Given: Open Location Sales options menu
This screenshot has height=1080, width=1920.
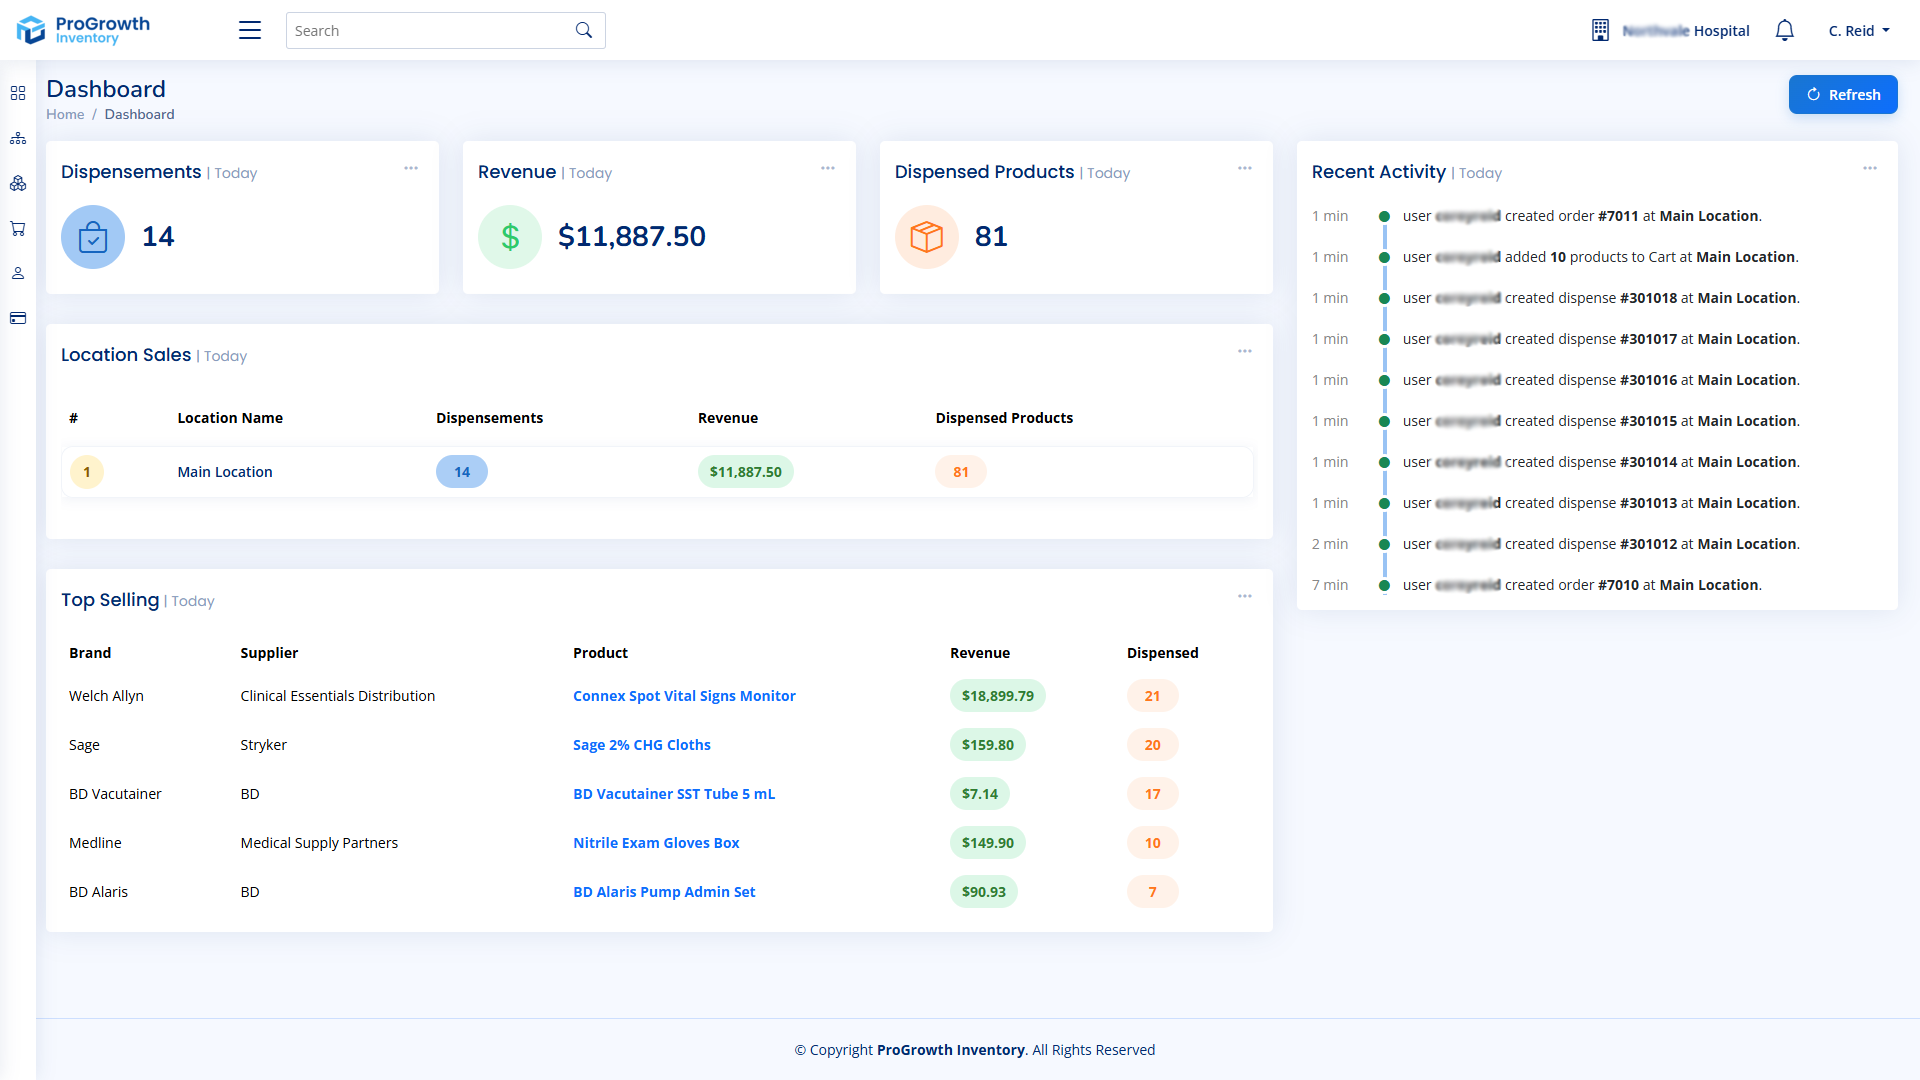Looking at the screenshot, I should click(1245, 351).
